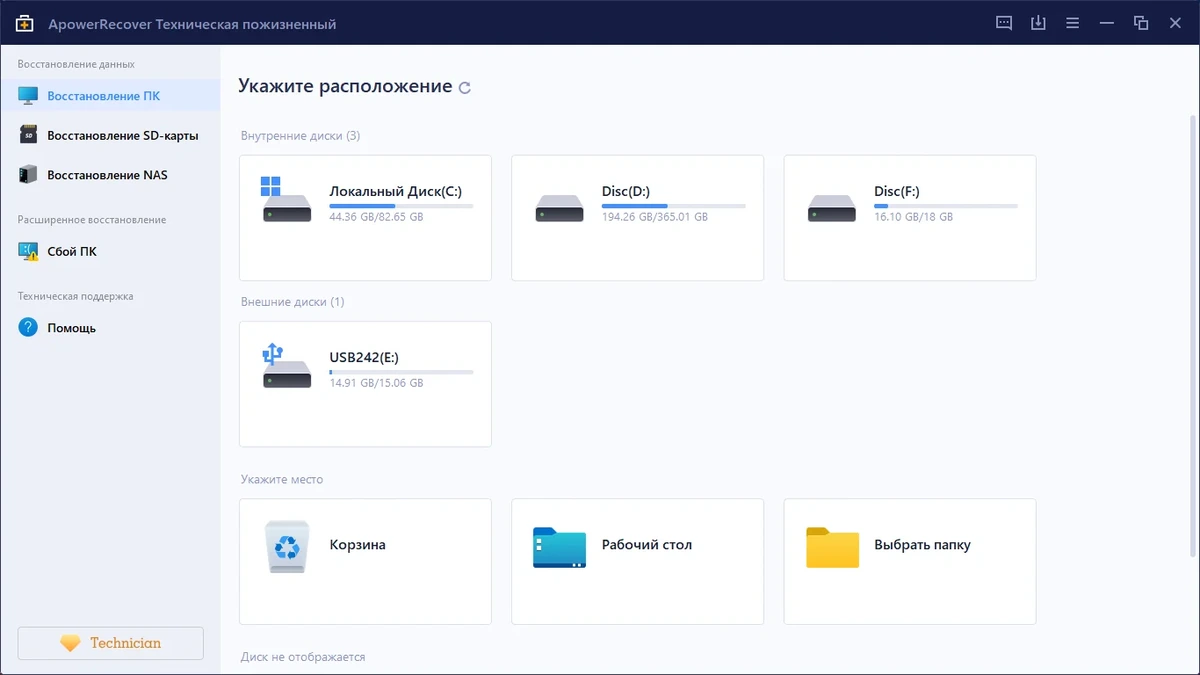The image size is (1200, 675).
Task: Click the monitor icon for Восстановление ПК
Action: tap(28, 96)
